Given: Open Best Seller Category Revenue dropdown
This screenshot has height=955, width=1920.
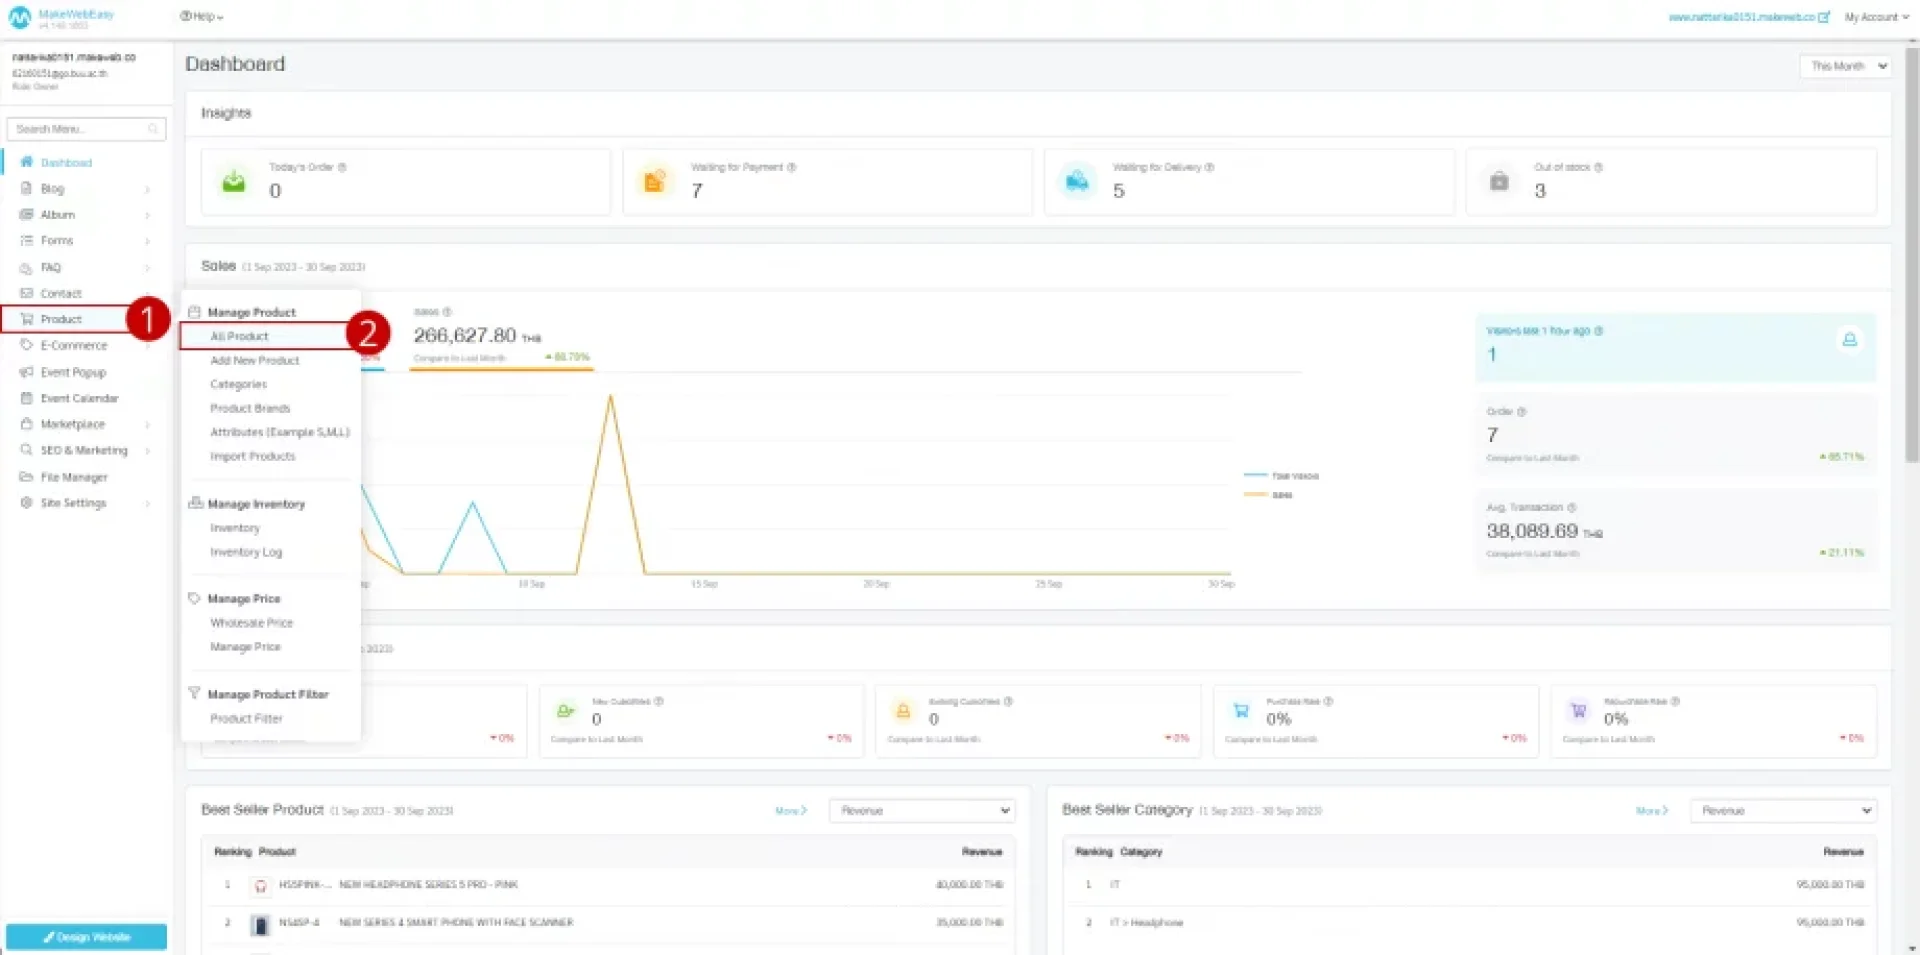Looking at the screenshot, I should point(1782,811).
